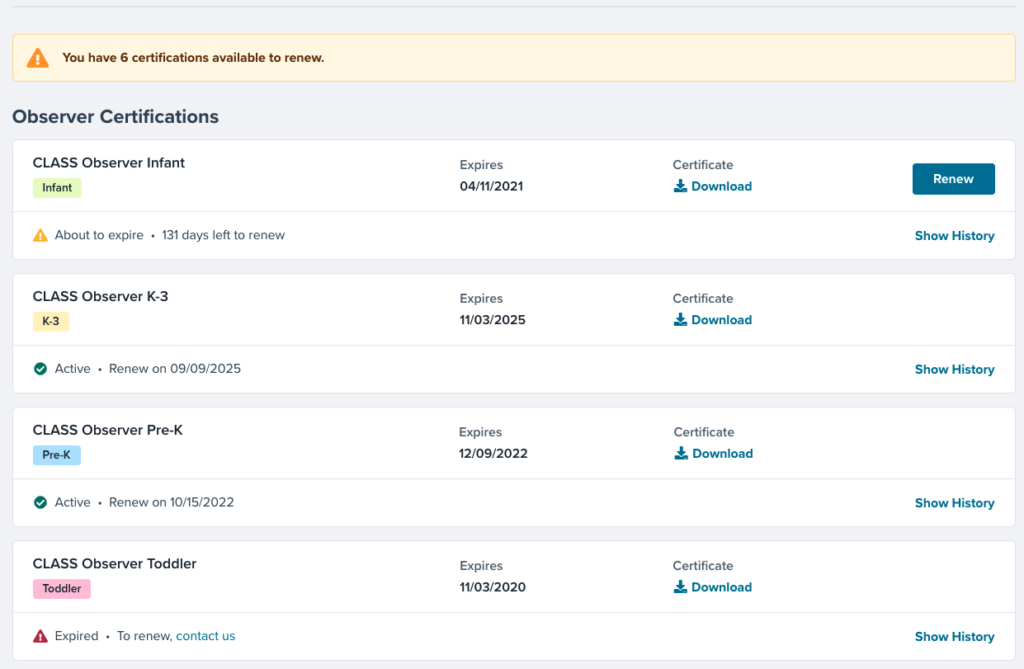
Task: Click the green Infant tag badge
Action: (57, 188)
